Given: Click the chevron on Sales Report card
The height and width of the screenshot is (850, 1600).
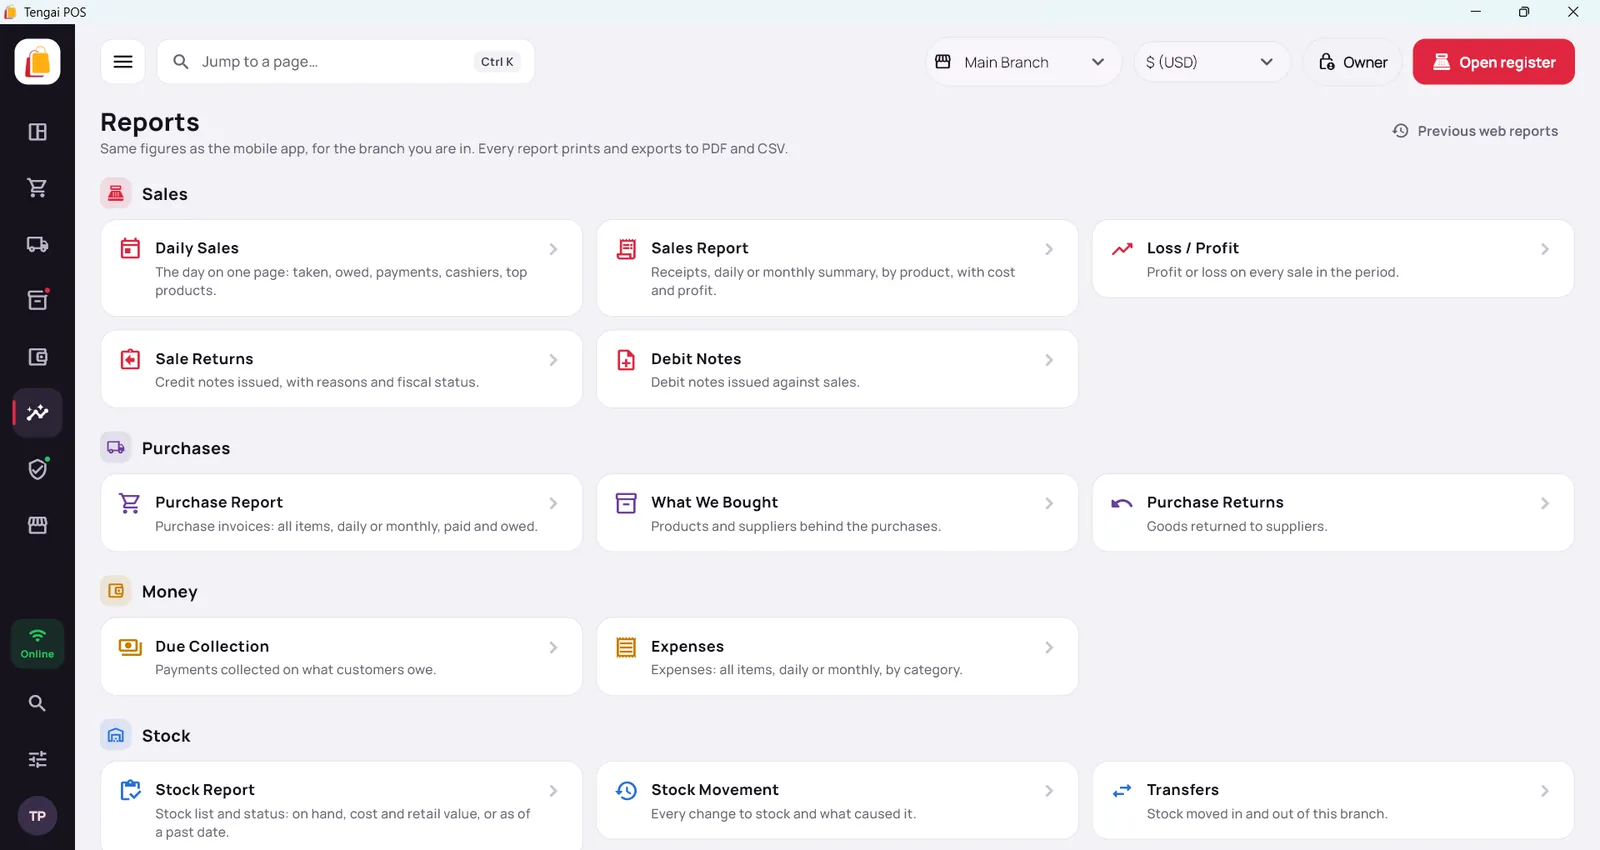Looking at the screenshot, I should coord(1049,249).
